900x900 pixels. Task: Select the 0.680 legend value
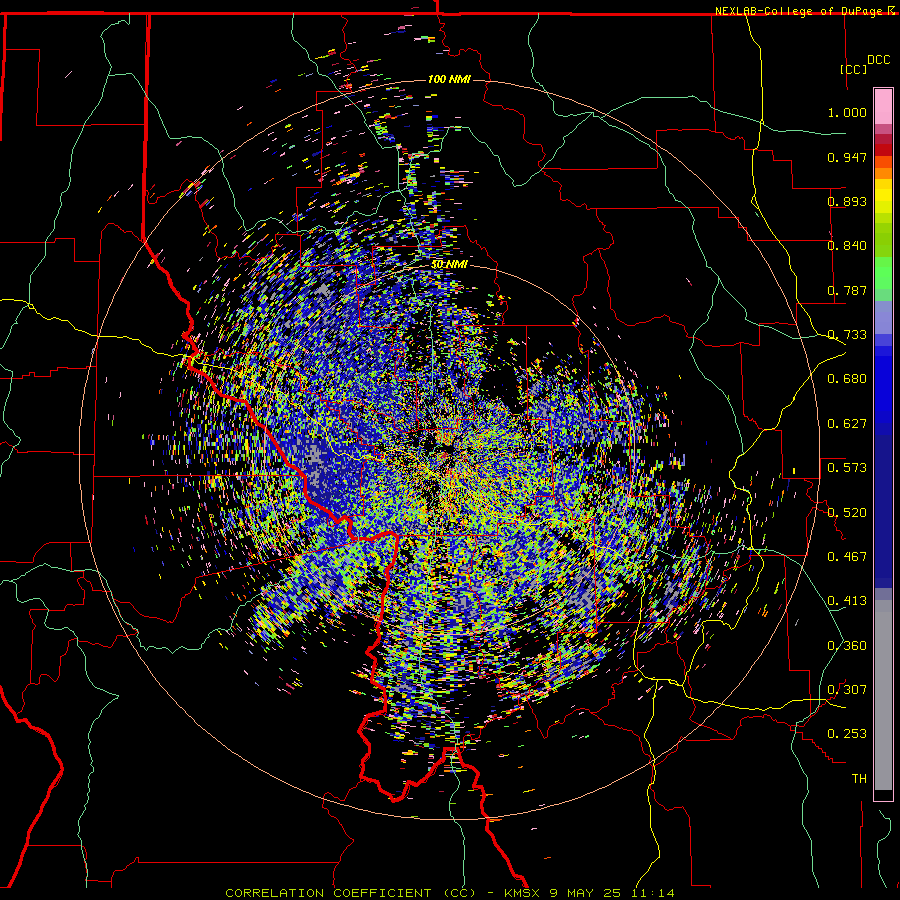[x=847, y=379]
